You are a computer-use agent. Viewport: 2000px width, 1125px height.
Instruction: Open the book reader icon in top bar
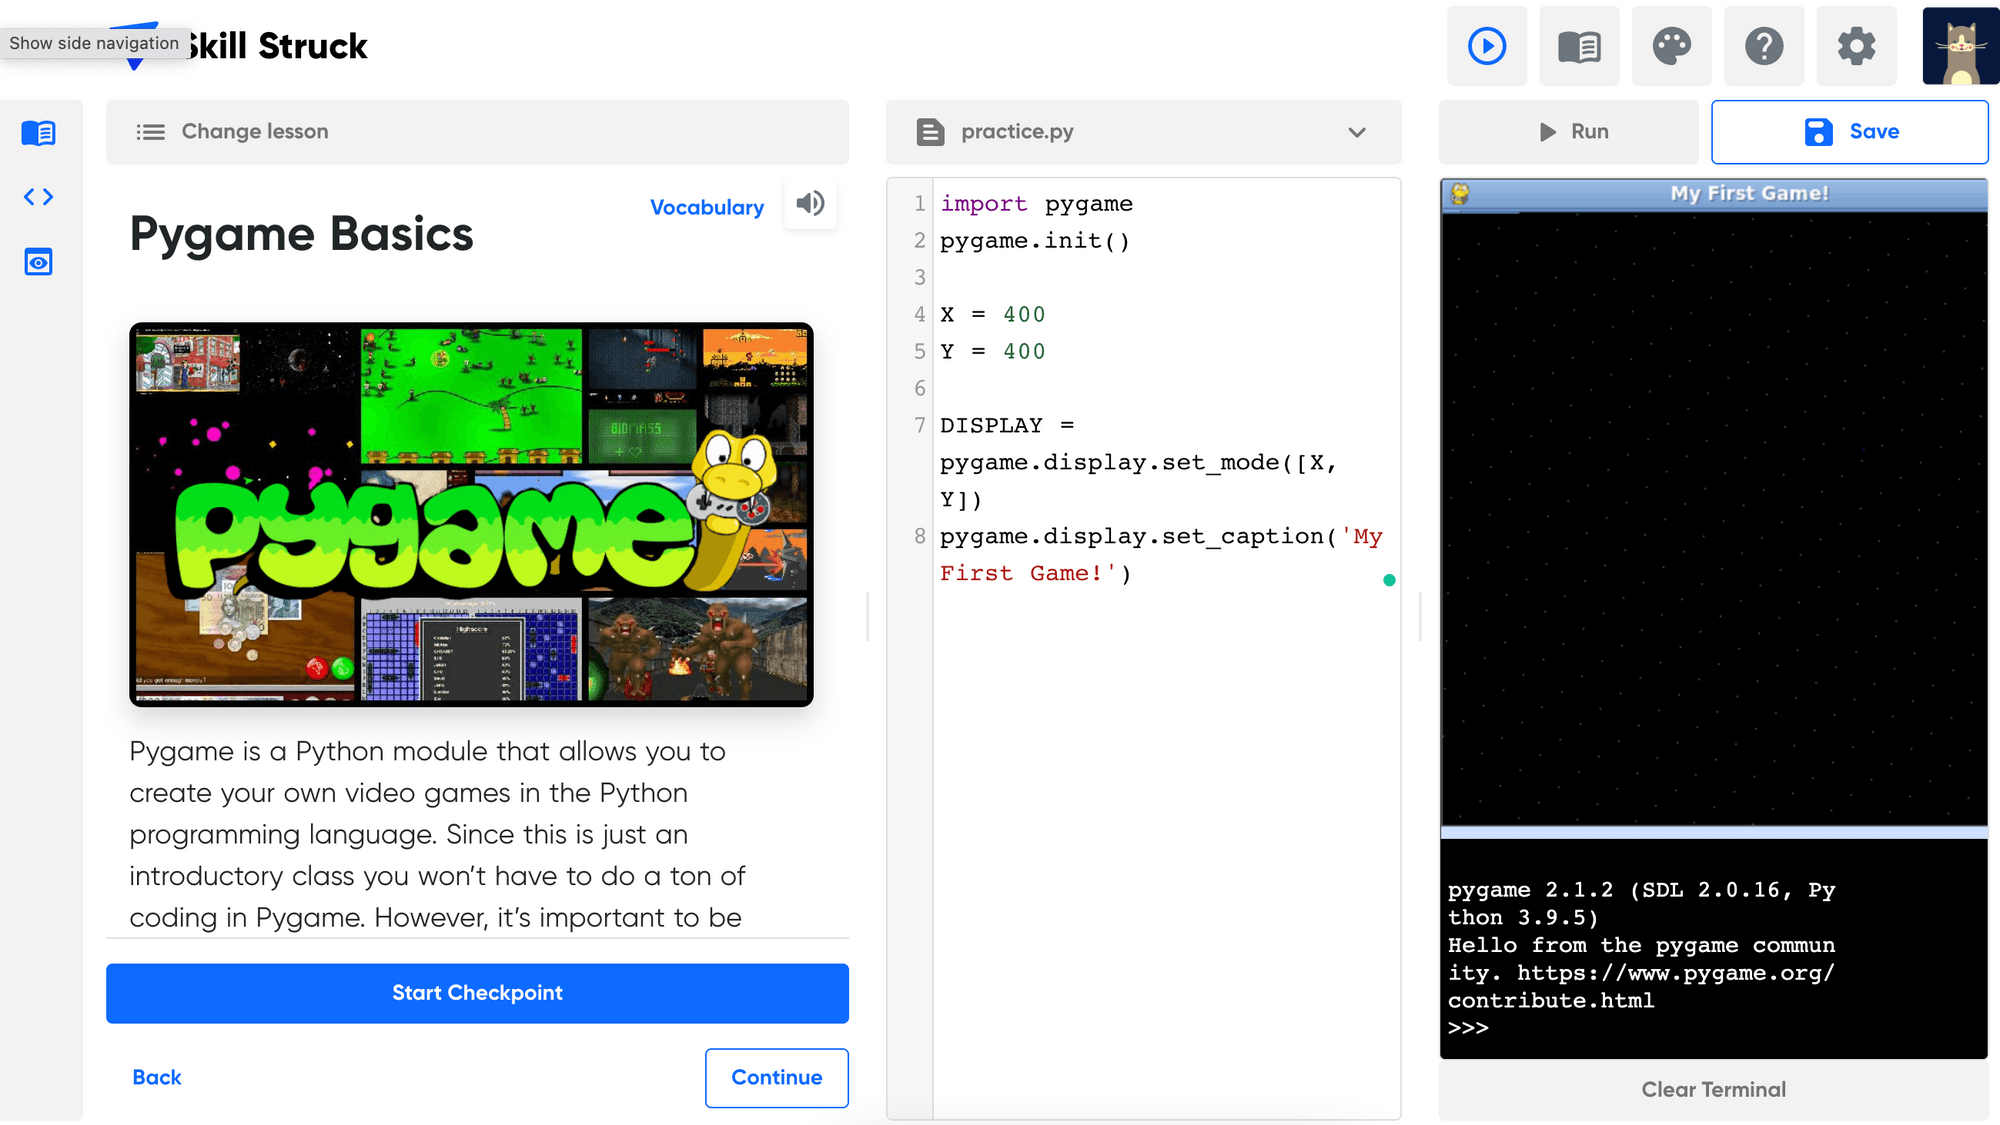1579,46
